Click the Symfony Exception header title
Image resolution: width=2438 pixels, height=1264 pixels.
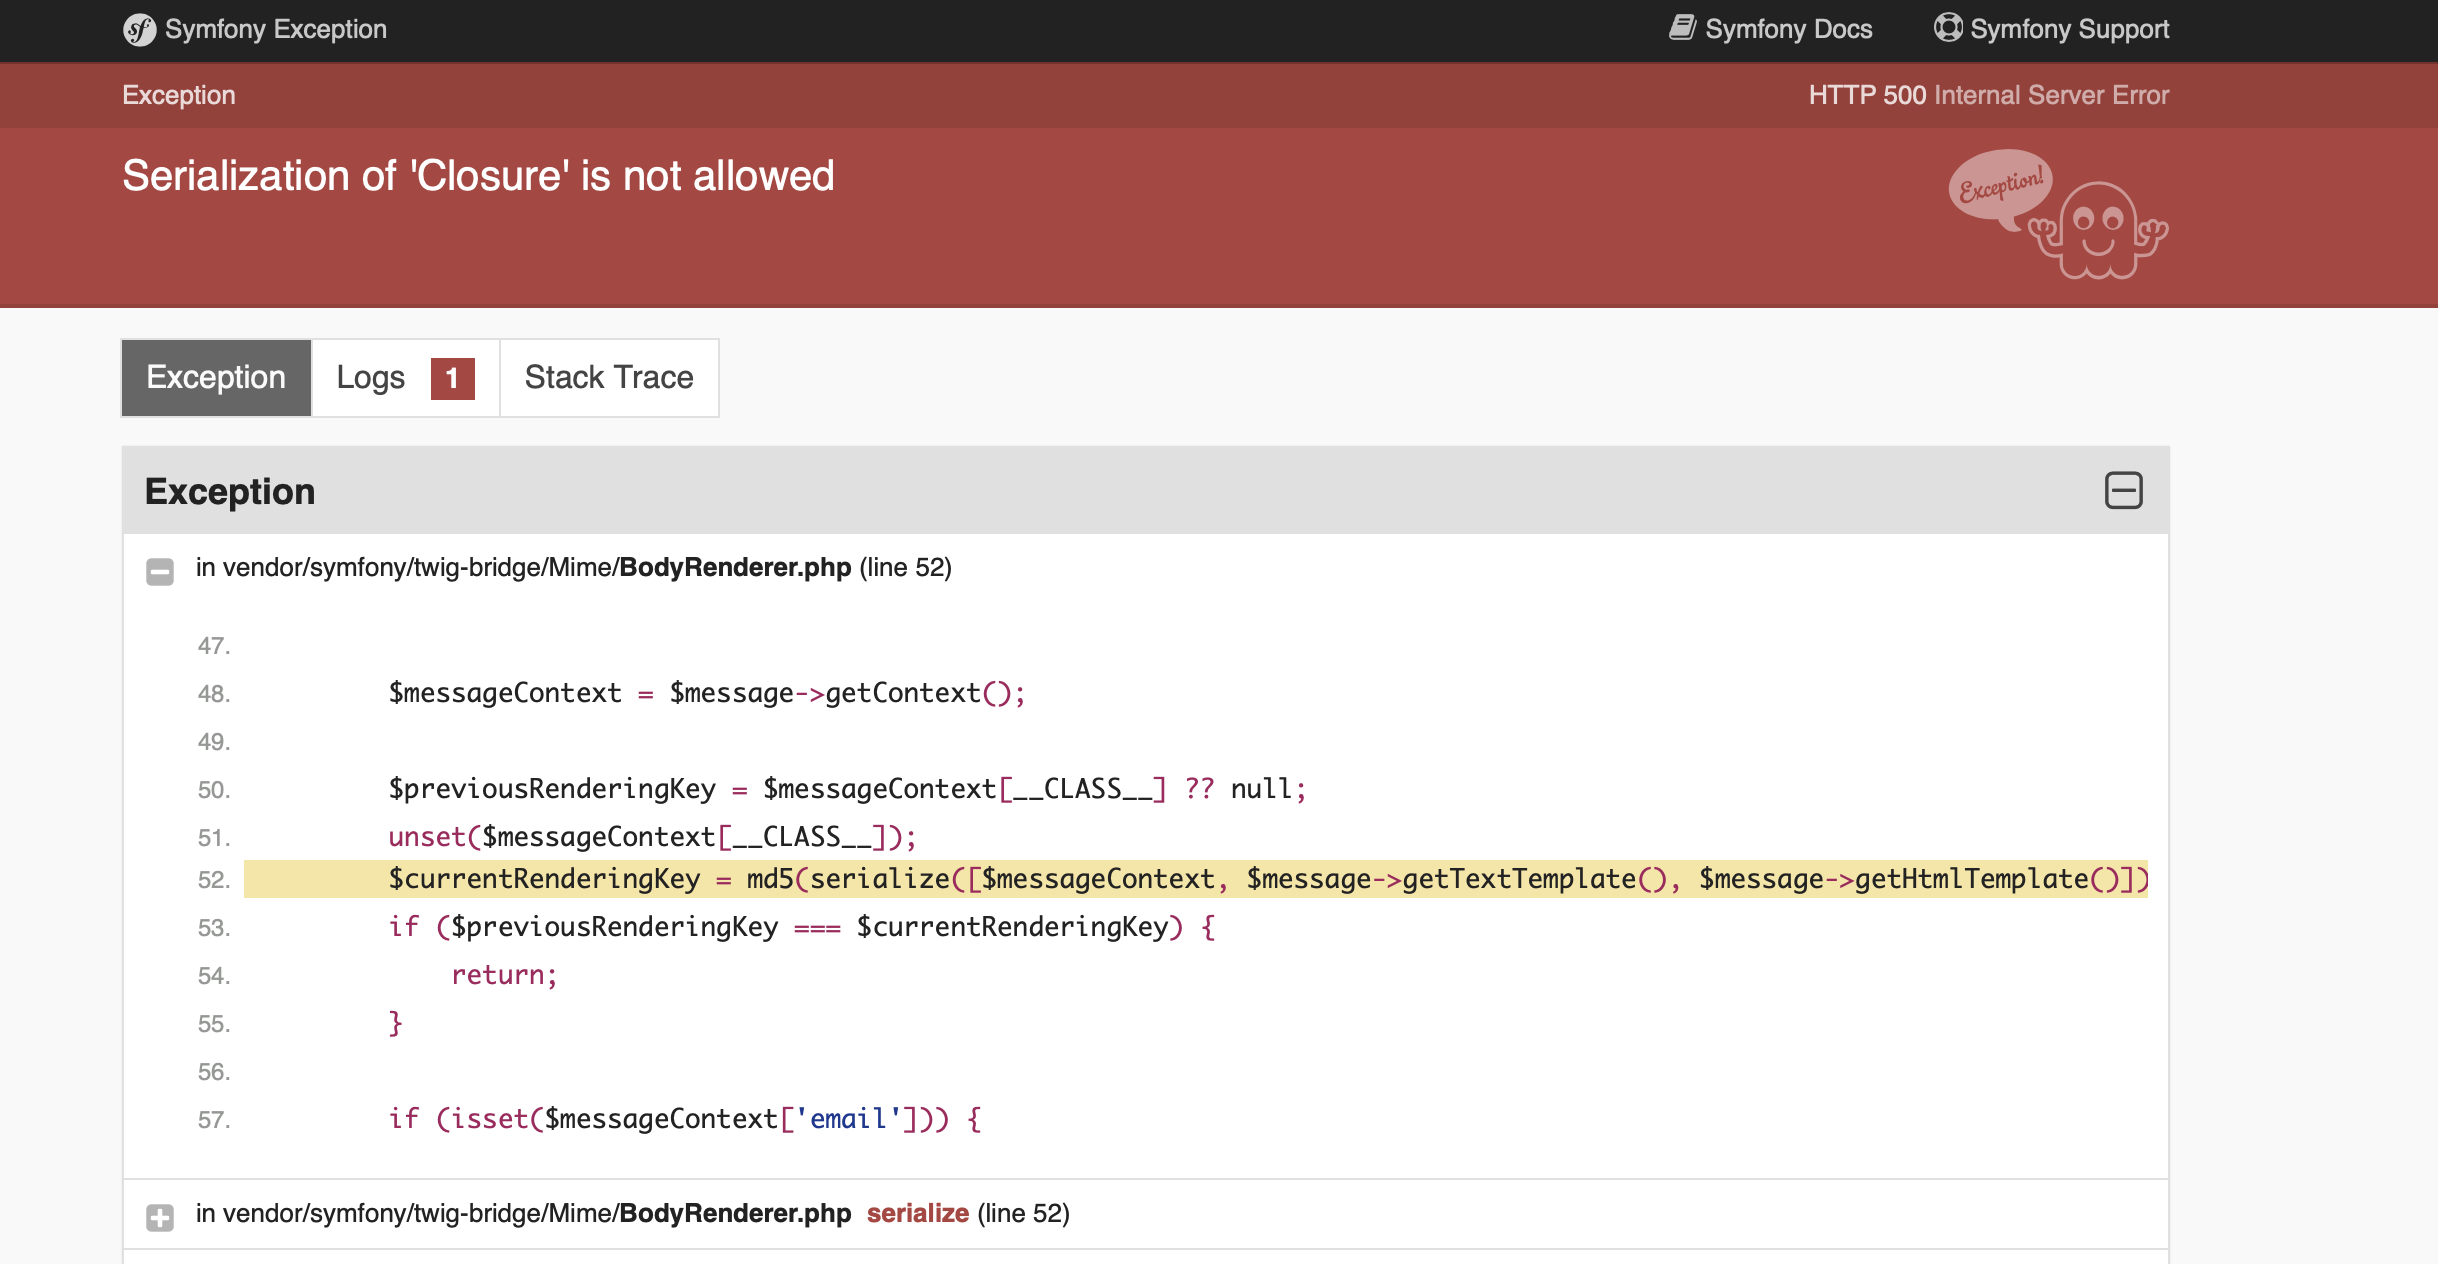click(x=275, y=29)
